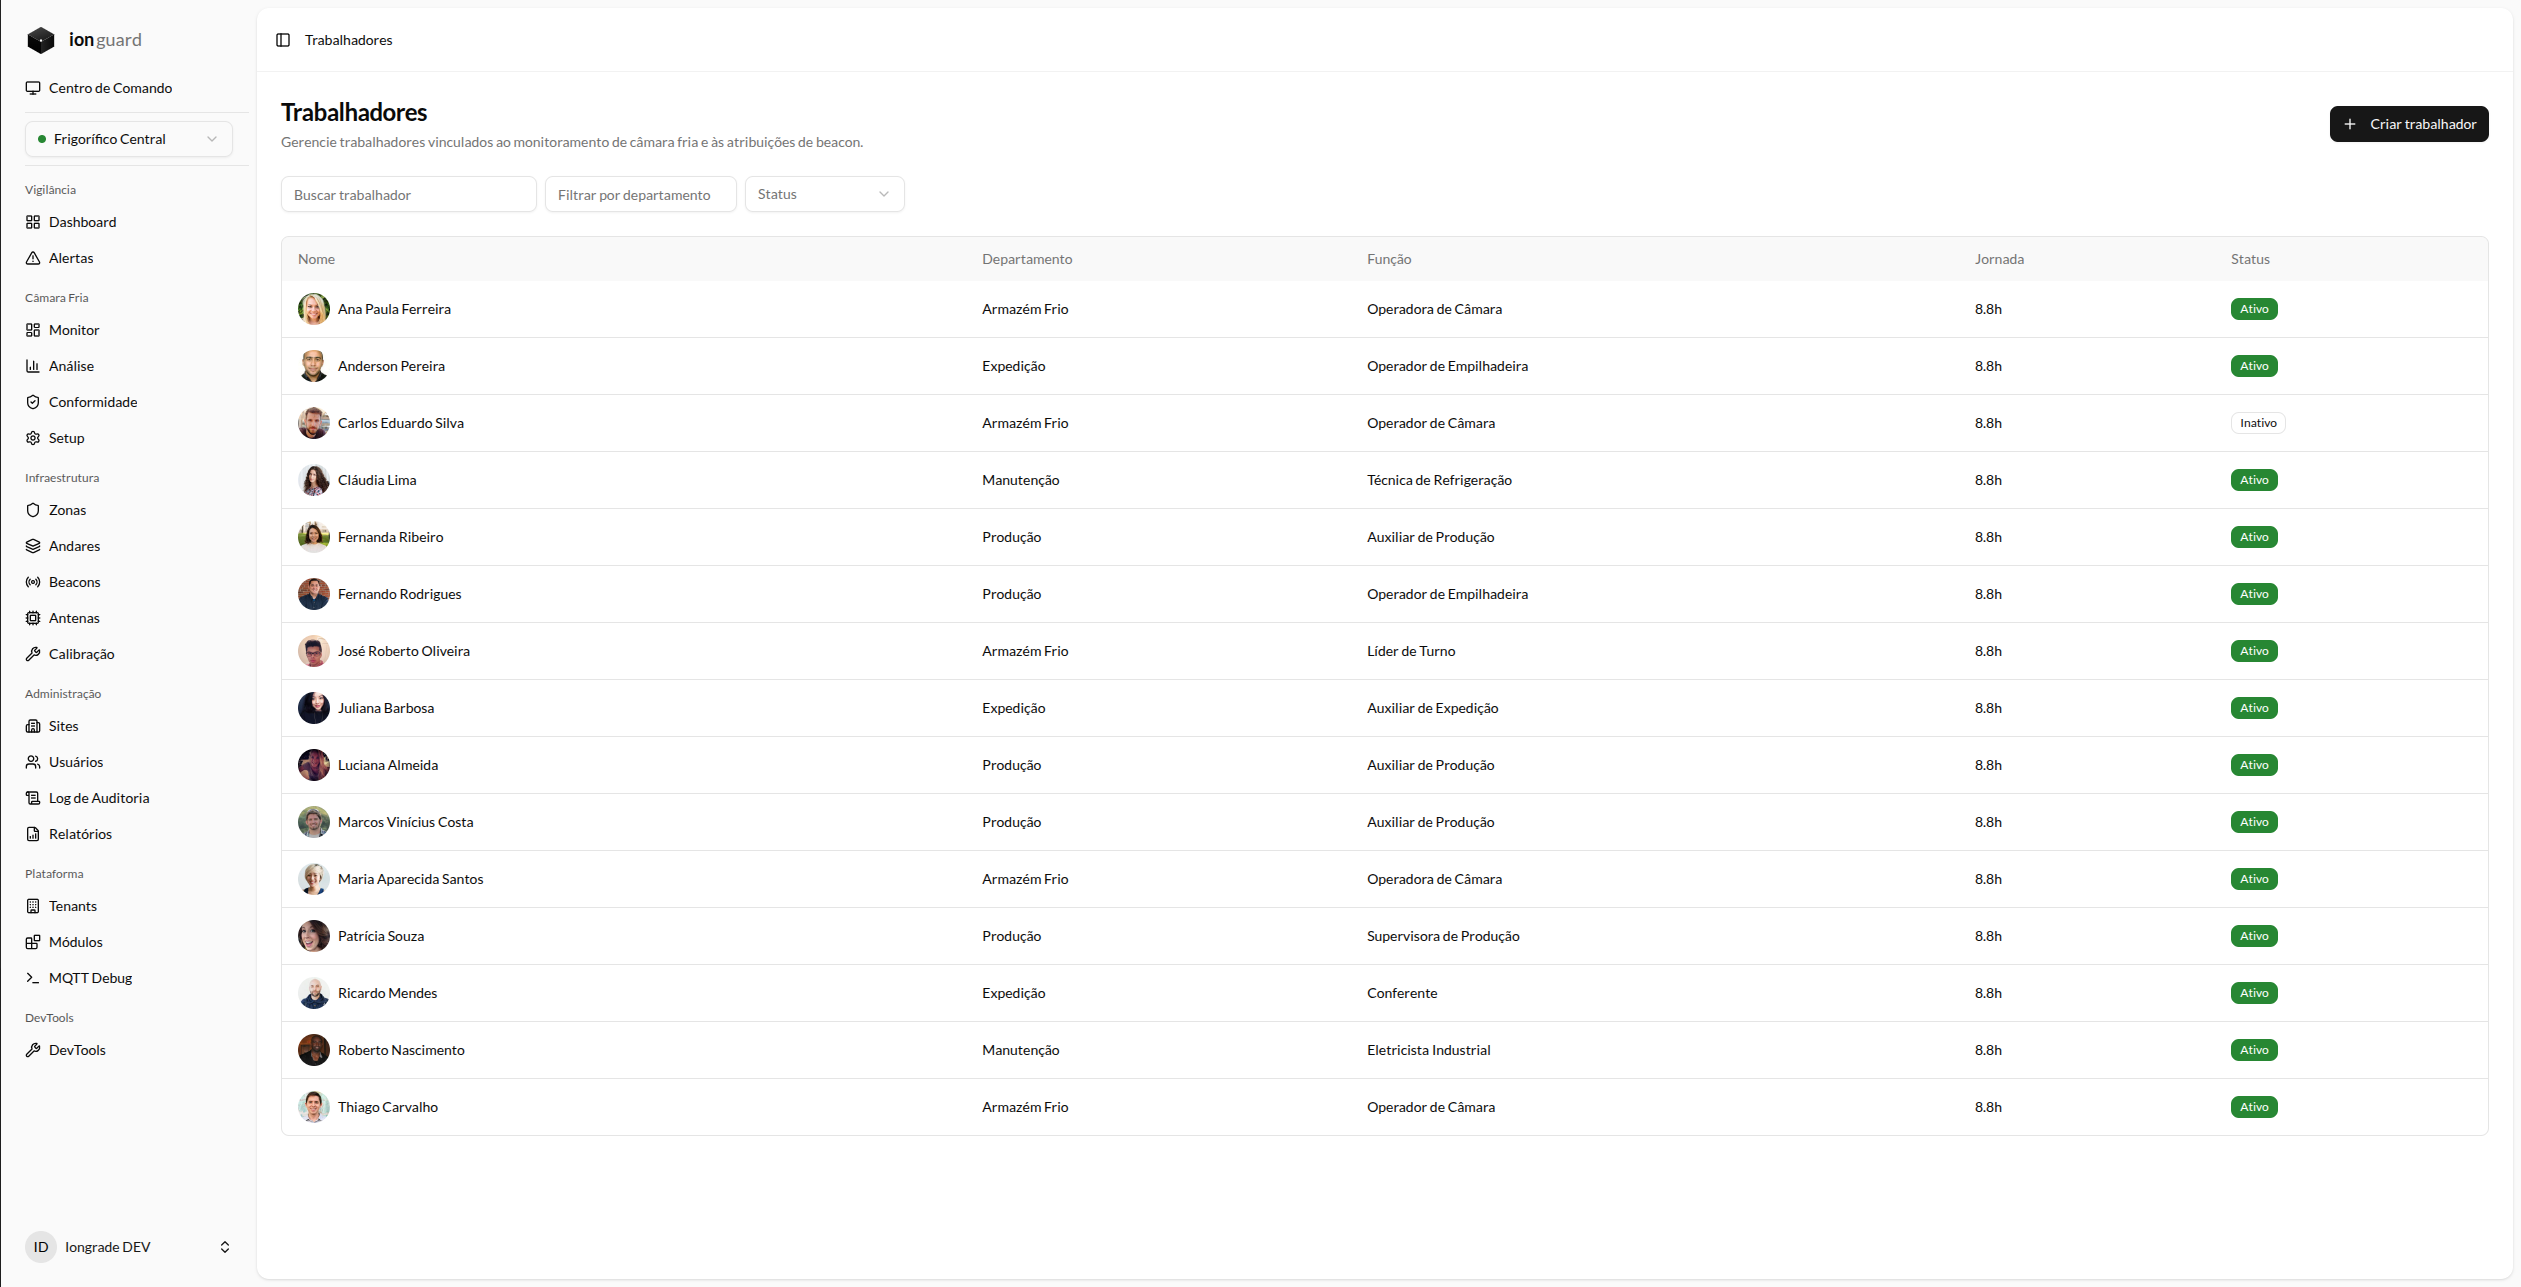This screenshot has width=2521, height=1287.
Task: Click the Análise bar chart icon
Action: click(33, 366)
